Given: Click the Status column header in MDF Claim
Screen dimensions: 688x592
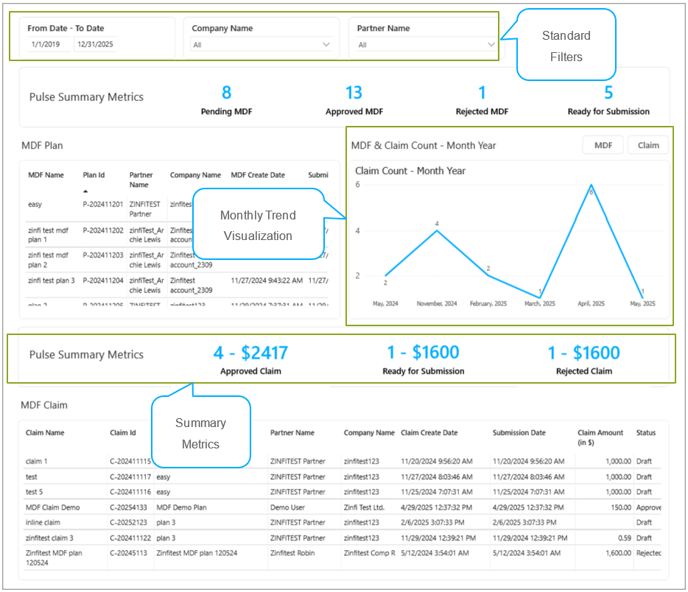Looking at the screenshot, I should coord(646,433).
